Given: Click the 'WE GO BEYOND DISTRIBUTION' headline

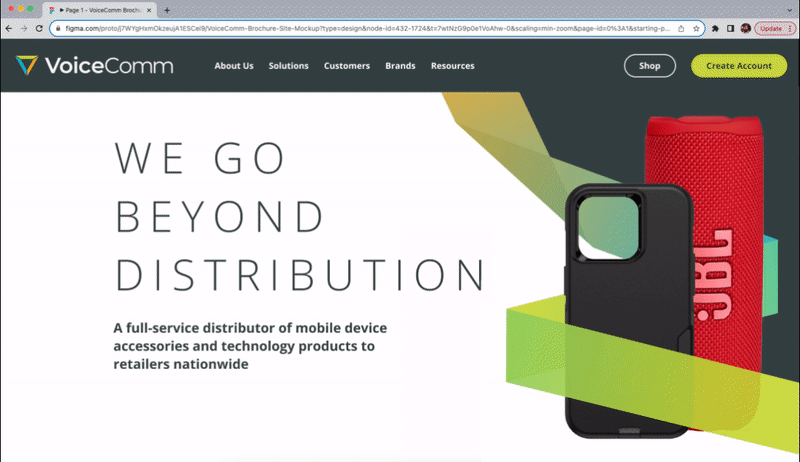Looking at the screenshot, I should click(300, 217).
